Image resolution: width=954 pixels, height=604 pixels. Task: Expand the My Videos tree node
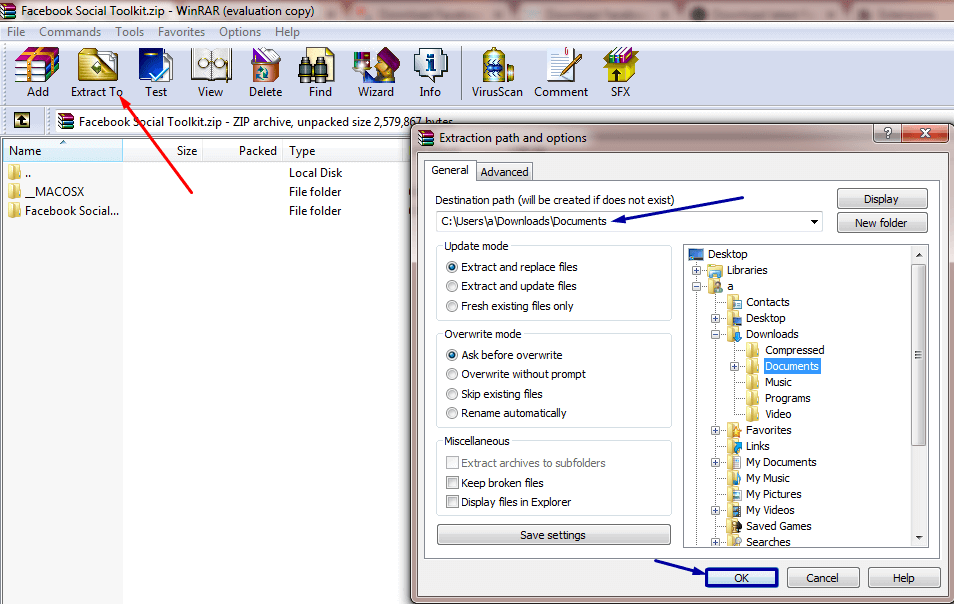tap(716, 510)
